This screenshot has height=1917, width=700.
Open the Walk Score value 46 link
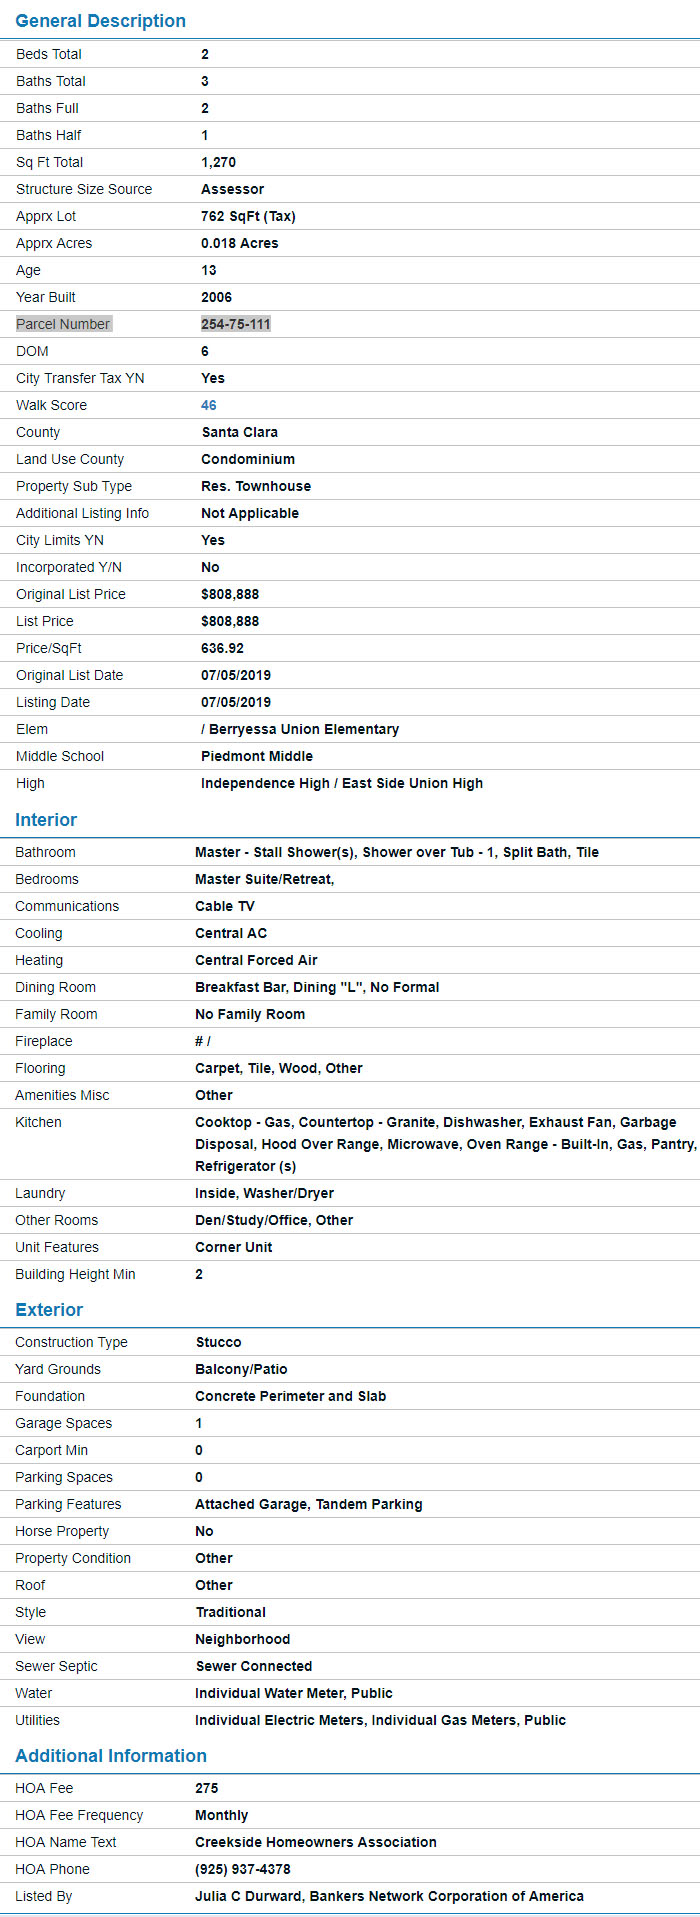[209, 405]
